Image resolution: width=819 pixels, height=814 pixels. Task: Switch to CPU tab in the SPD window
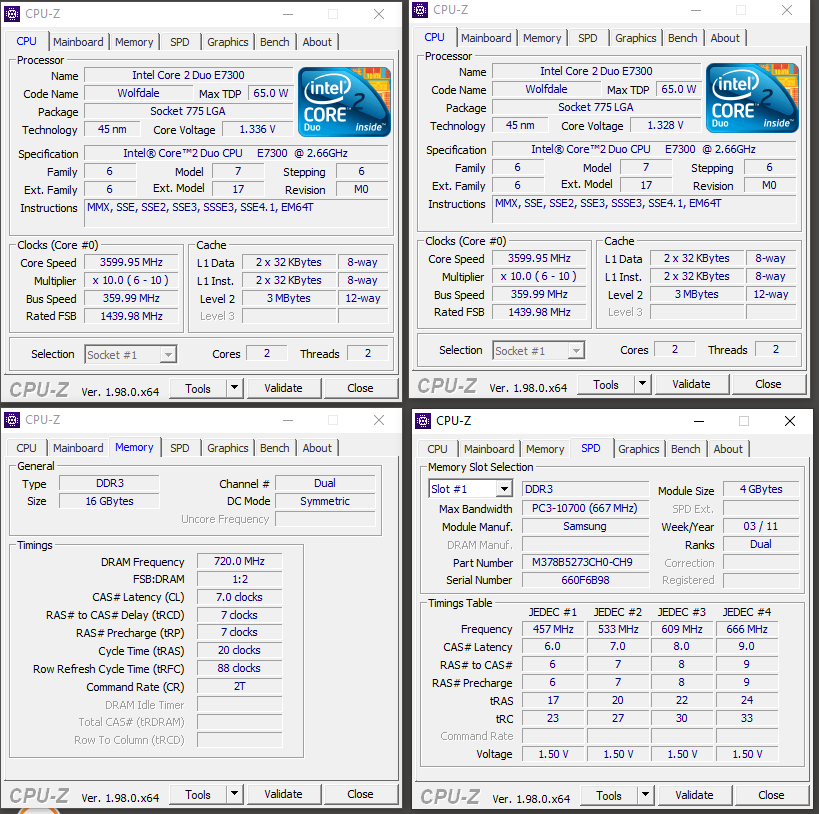tap(437, 449)
